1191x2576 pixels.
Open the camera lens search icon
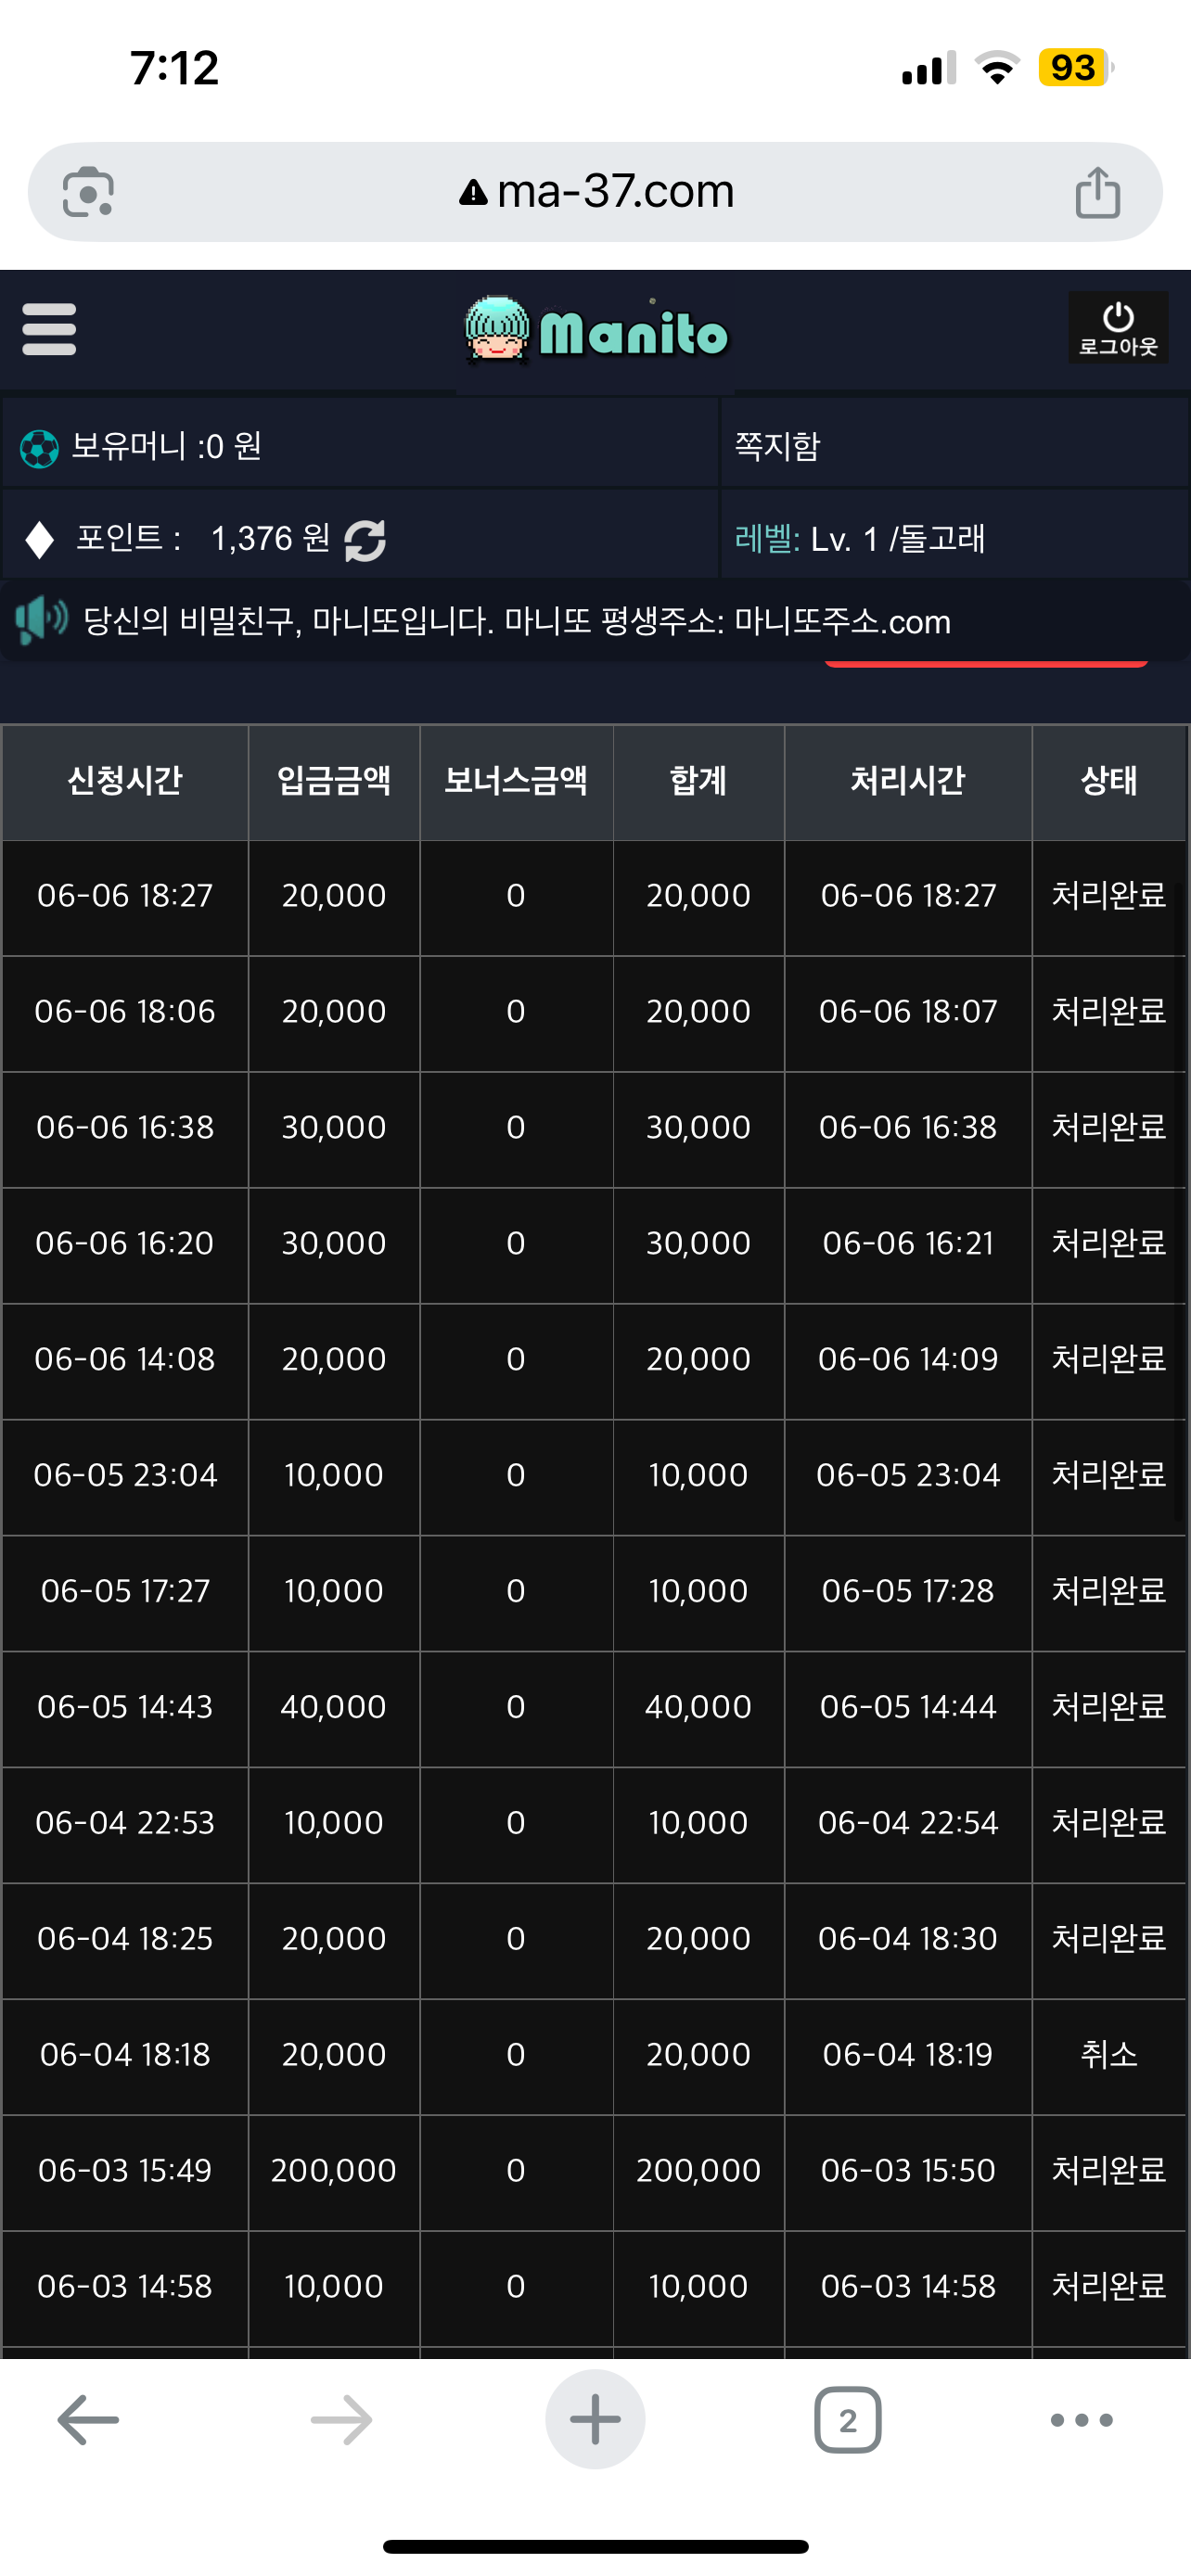point(88,192)
